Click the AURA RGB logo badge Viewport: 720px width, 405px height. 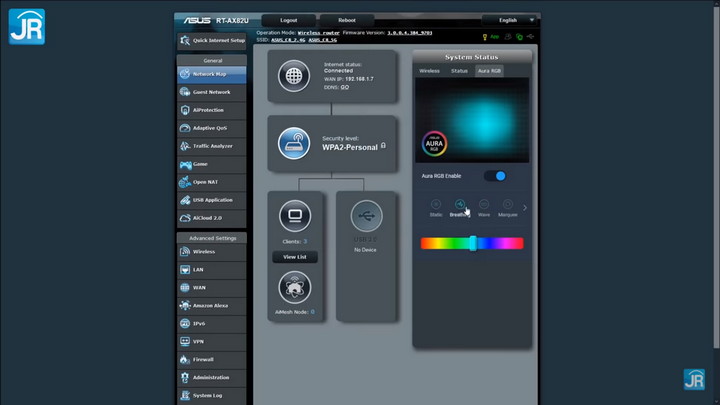tap(434, 144)
